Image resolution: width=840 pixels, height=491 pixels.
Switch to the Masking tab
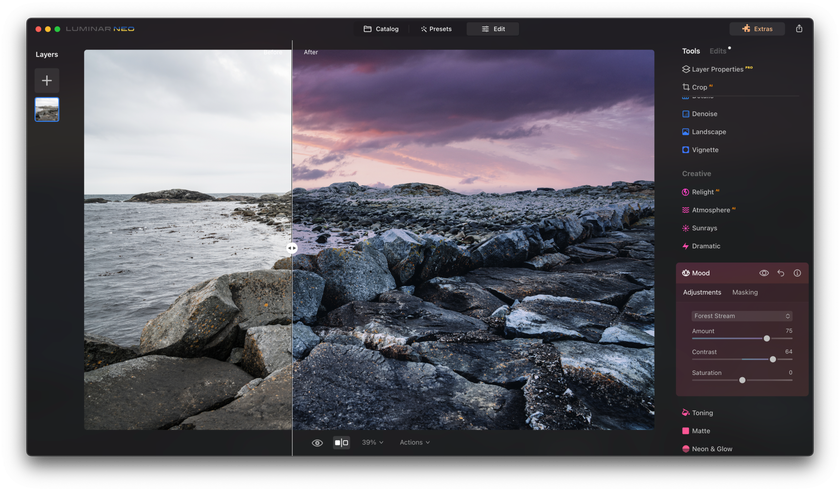click(x=745, y=292)
